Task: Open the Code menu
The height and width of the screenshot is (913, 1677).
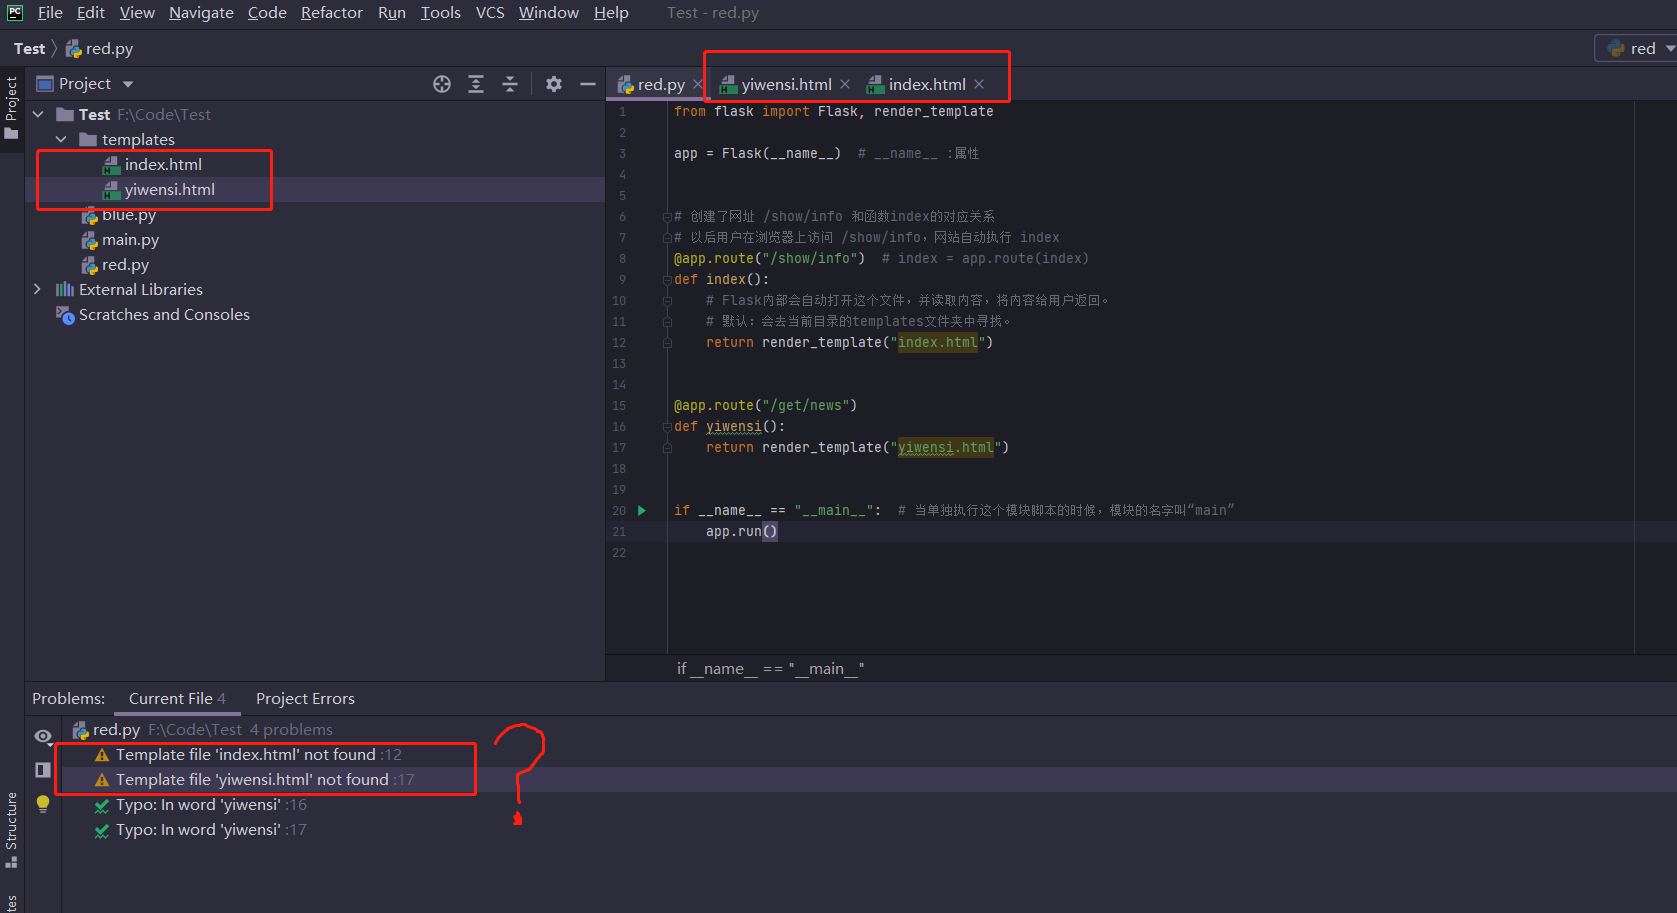Action: pyautogui.click(x=267, y=13)
